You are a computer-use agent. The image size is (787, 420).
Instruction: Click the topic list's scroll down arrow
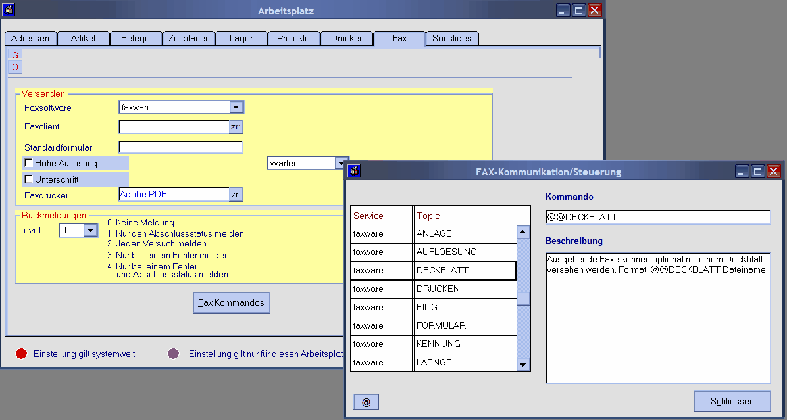[x=523, y=365]
